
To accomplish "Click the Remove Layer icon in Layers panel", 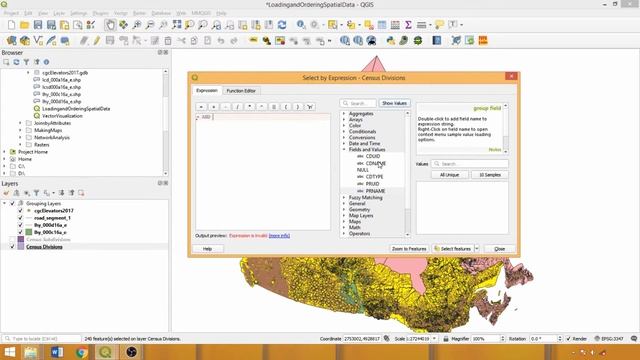I will click(x=81, y=193).
